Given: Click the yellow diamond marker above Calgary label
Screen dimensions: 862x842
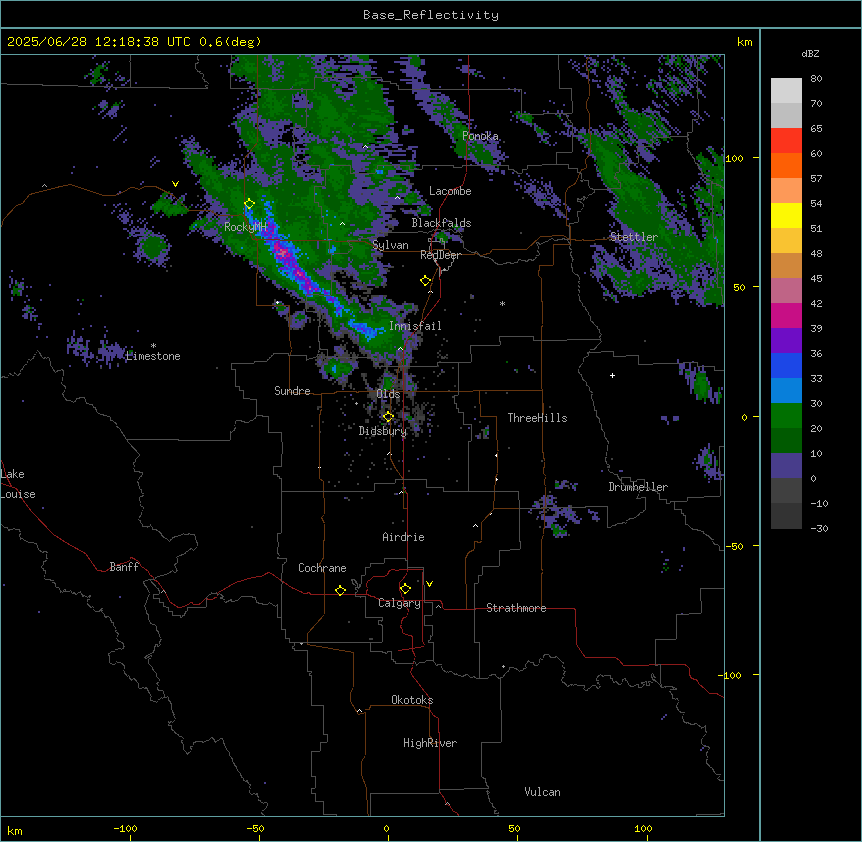Looking at the screenshot, I should (x=405, y=589).
